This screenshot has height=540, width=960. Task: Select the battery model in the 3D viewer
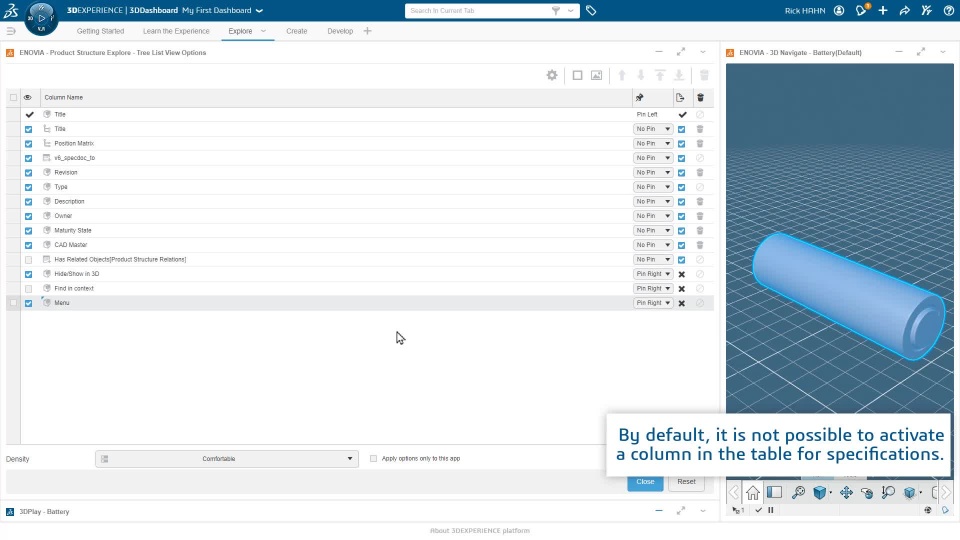(848, 296)
